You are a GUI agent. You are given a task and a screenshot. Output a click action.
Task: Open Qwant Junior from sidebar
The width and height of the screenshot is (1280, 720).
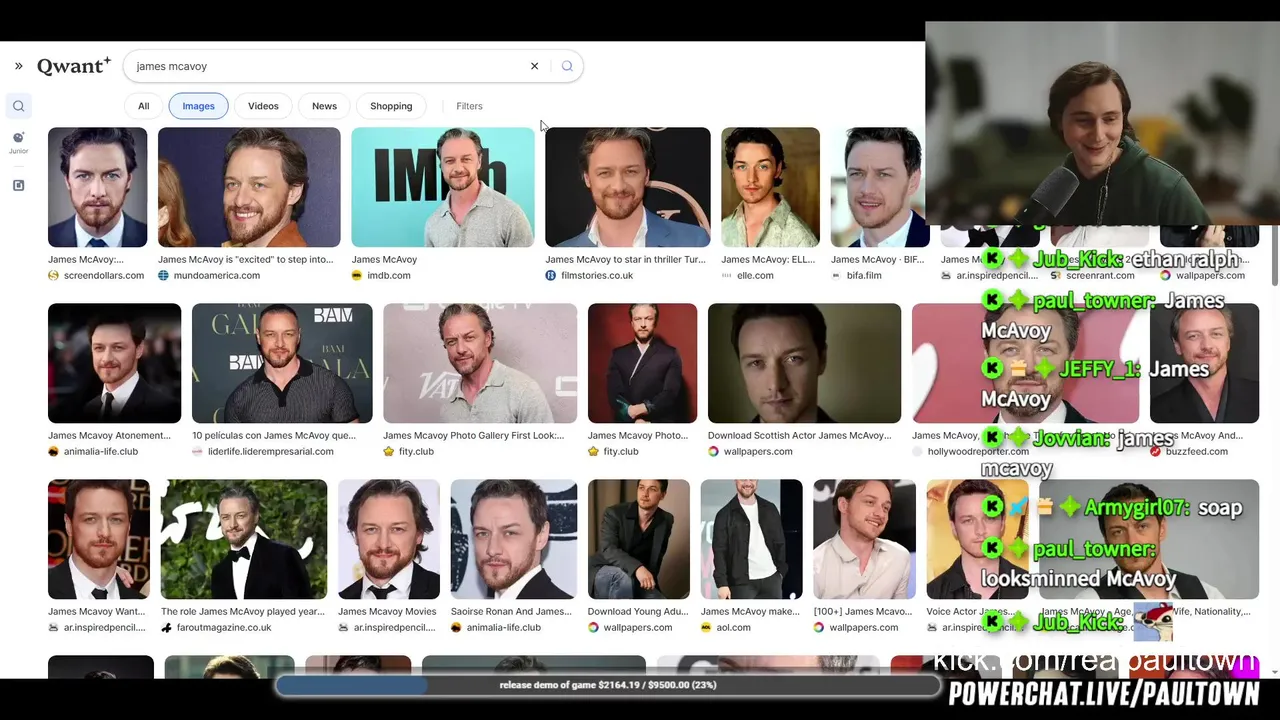pos(18,142)
